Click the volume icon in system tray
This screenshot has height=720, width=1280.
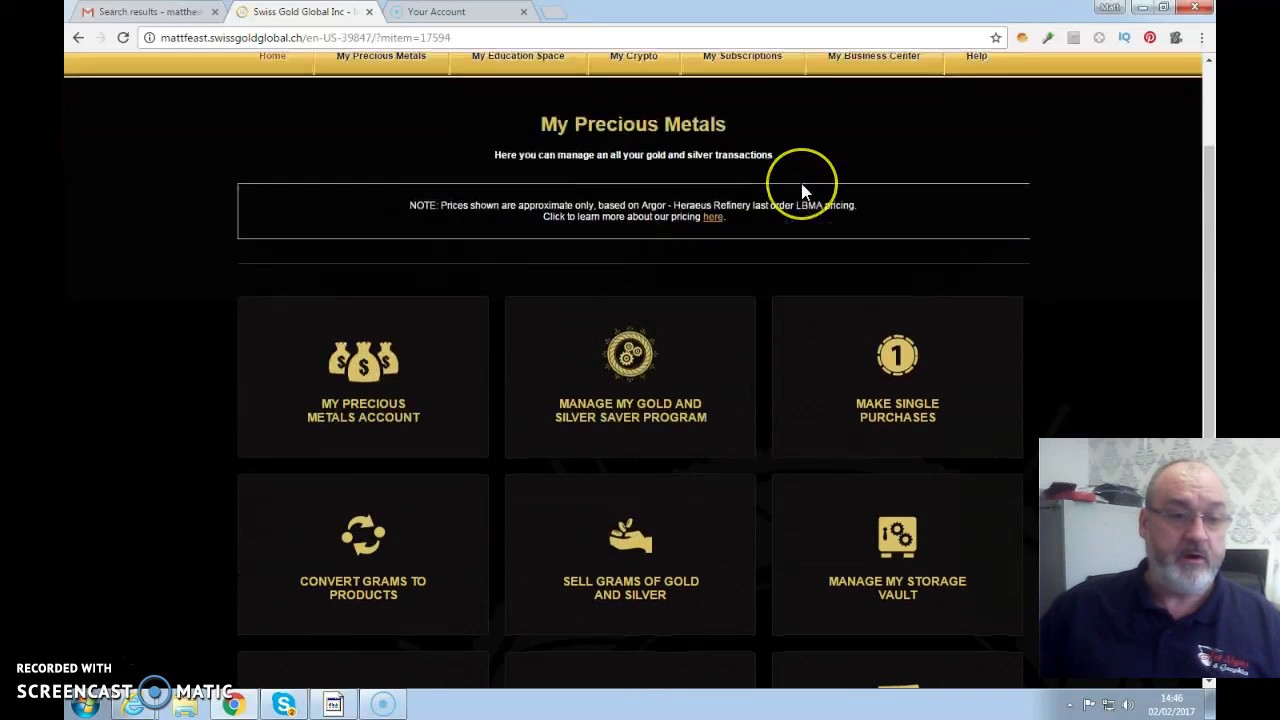click(1127, 705)
